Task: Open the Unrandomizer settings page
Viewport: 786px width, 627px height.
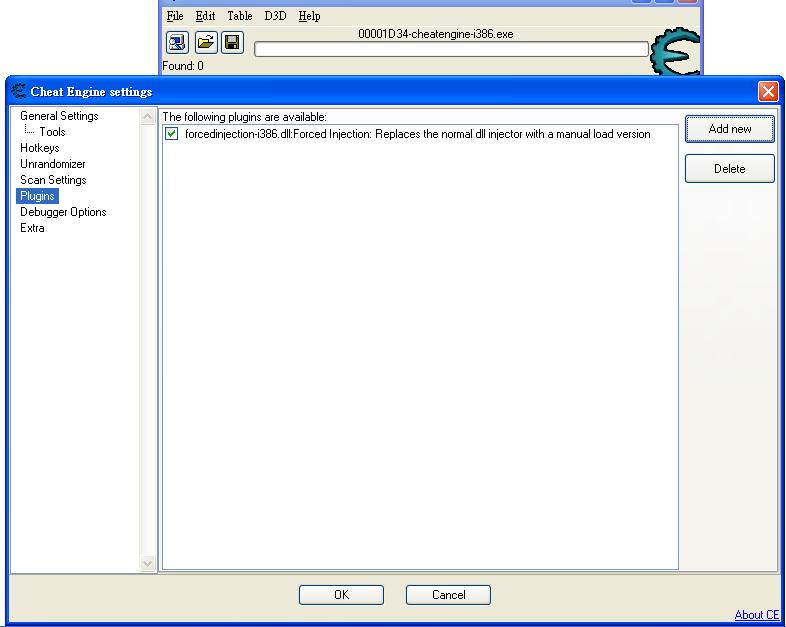Action: tap(53, 164)
